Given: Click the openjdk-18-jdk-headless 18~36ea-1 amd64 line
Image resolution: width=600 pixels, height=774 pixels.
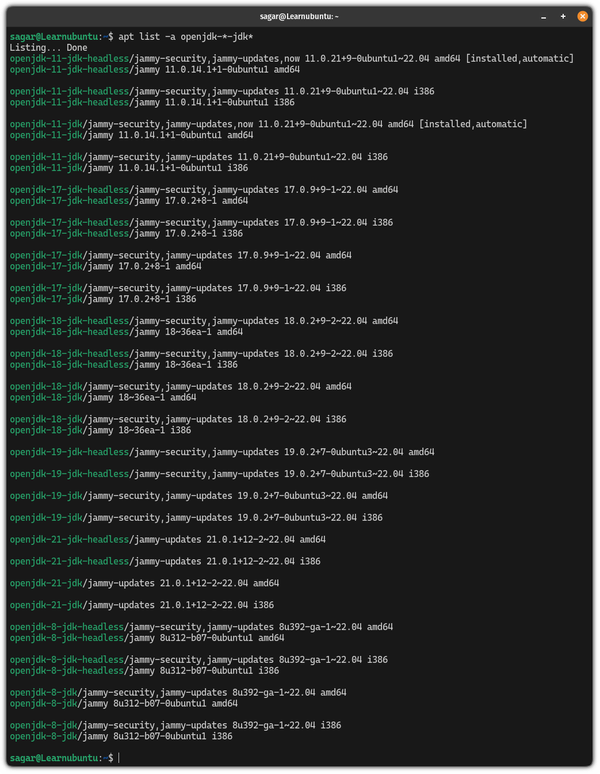Looking at the screenshot, I should click(x=126, y=331).
